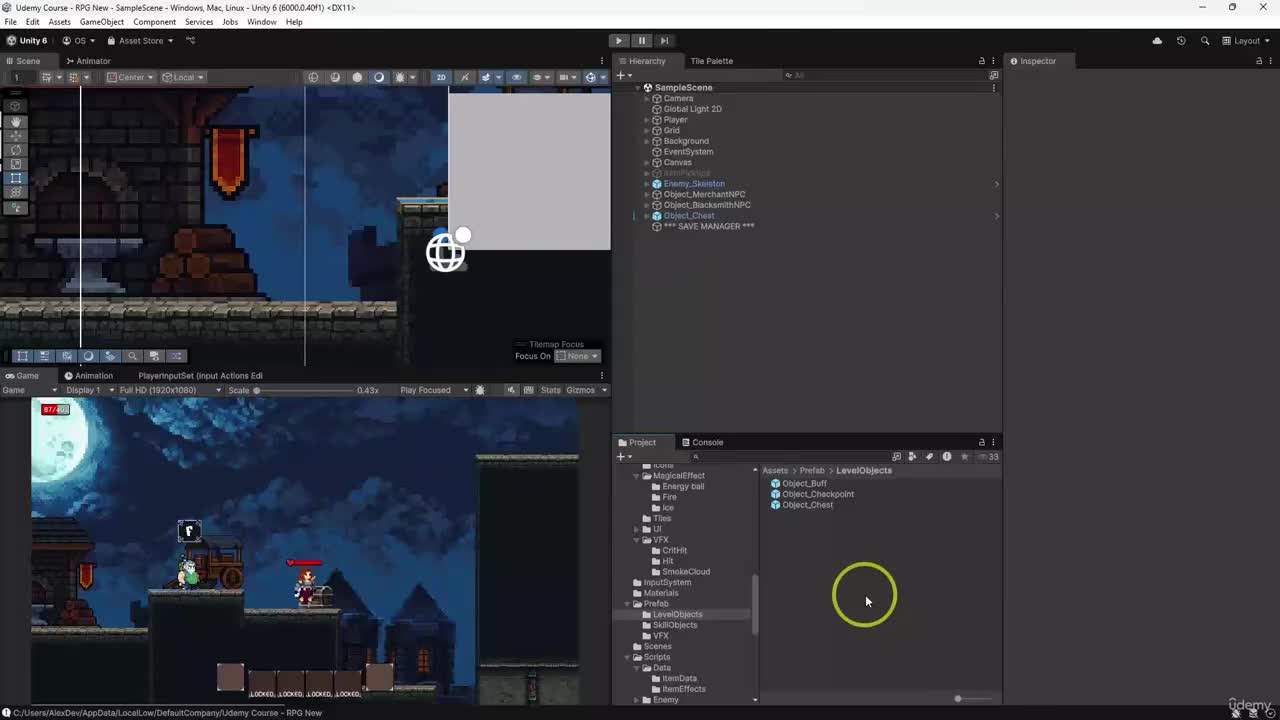Switch to the Console tab
This screenshot has height=720, width=1280.
coord(702,442)
